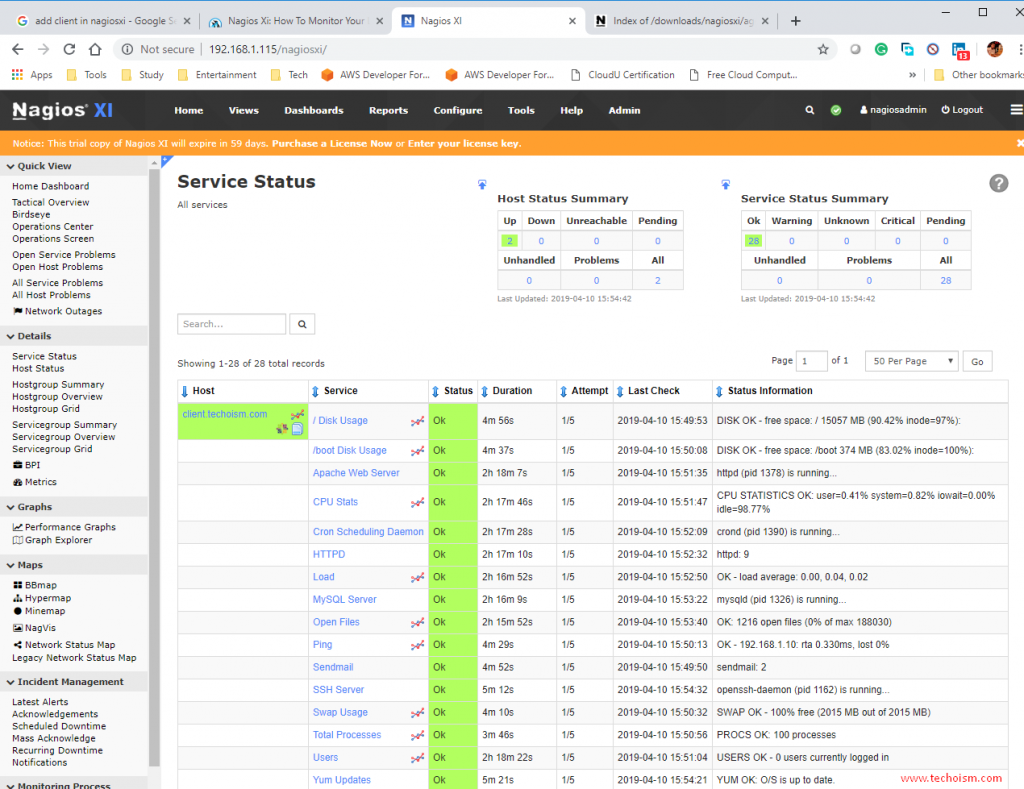
Task: Click the green Ok count 28
Action: (x=754, y=241)
